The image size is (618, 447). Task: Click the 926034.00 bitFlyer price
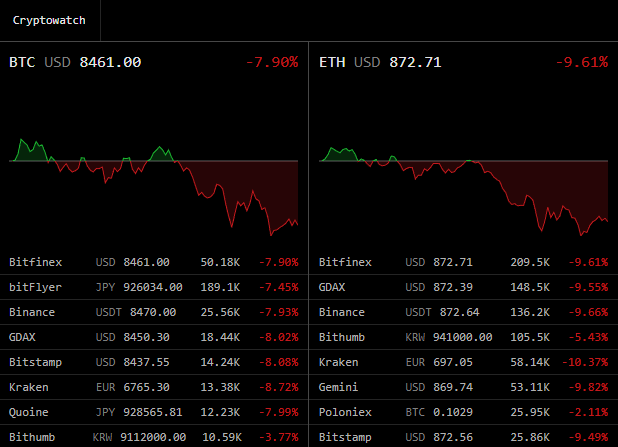153,287
